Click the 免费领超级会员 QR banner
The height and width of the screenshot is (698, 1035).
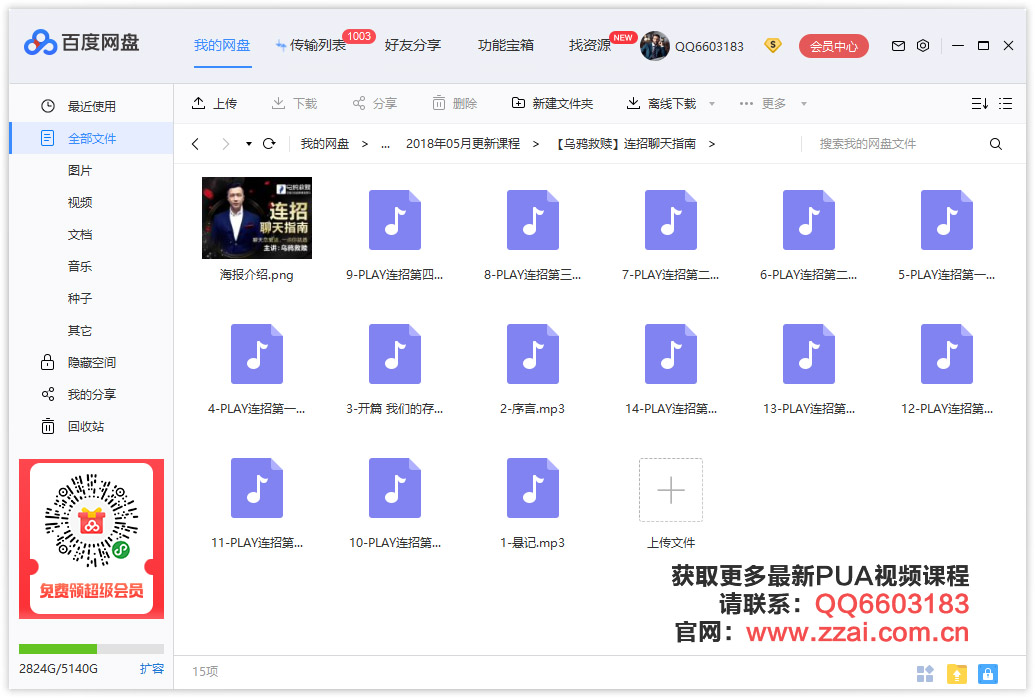(91, 539)
